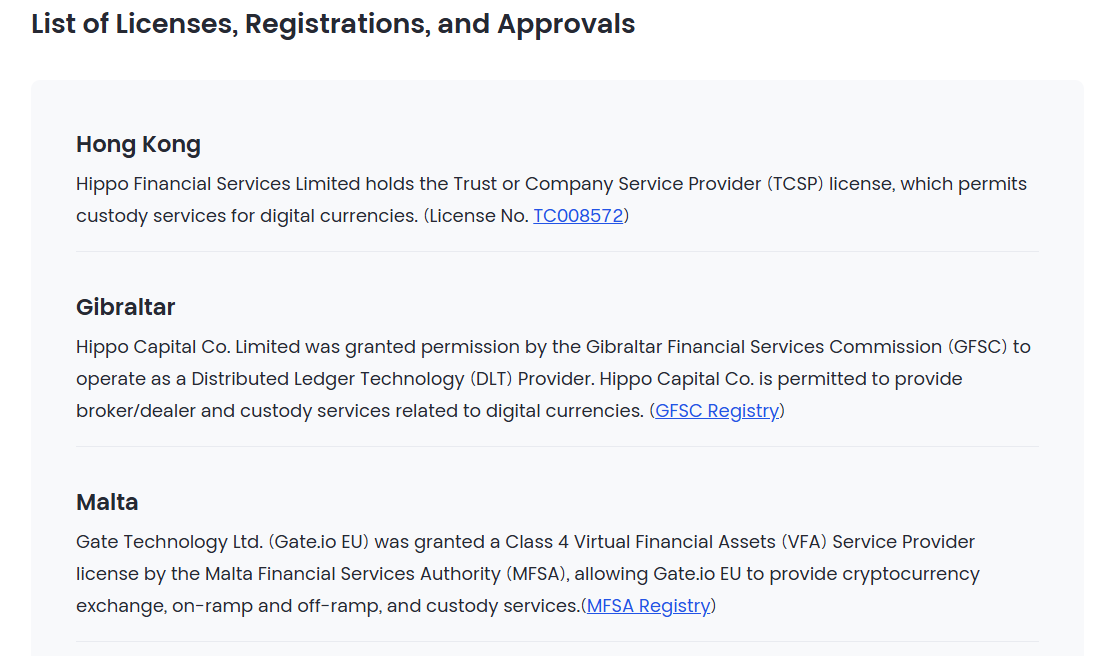Open the GFSC Registry link
The height and width of the screenshot is (656, 1115).
717,411
